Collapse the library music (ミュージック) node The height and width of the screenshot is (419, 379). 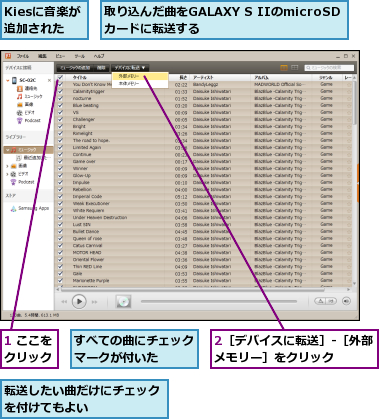coord(8,150)
